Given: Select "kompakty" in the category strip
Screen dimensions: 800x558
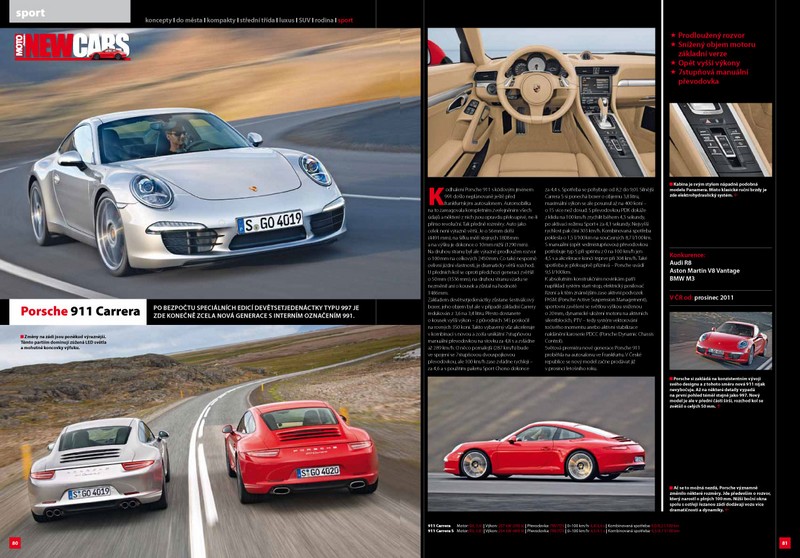Looking at the screenshot, I should pos(221,20).
